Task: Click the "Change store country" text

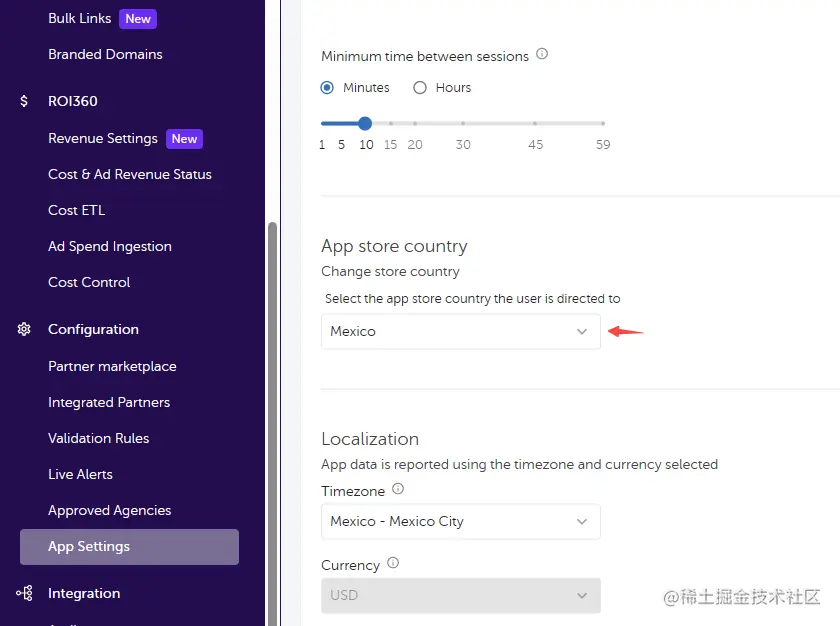Action: [391, 271]
